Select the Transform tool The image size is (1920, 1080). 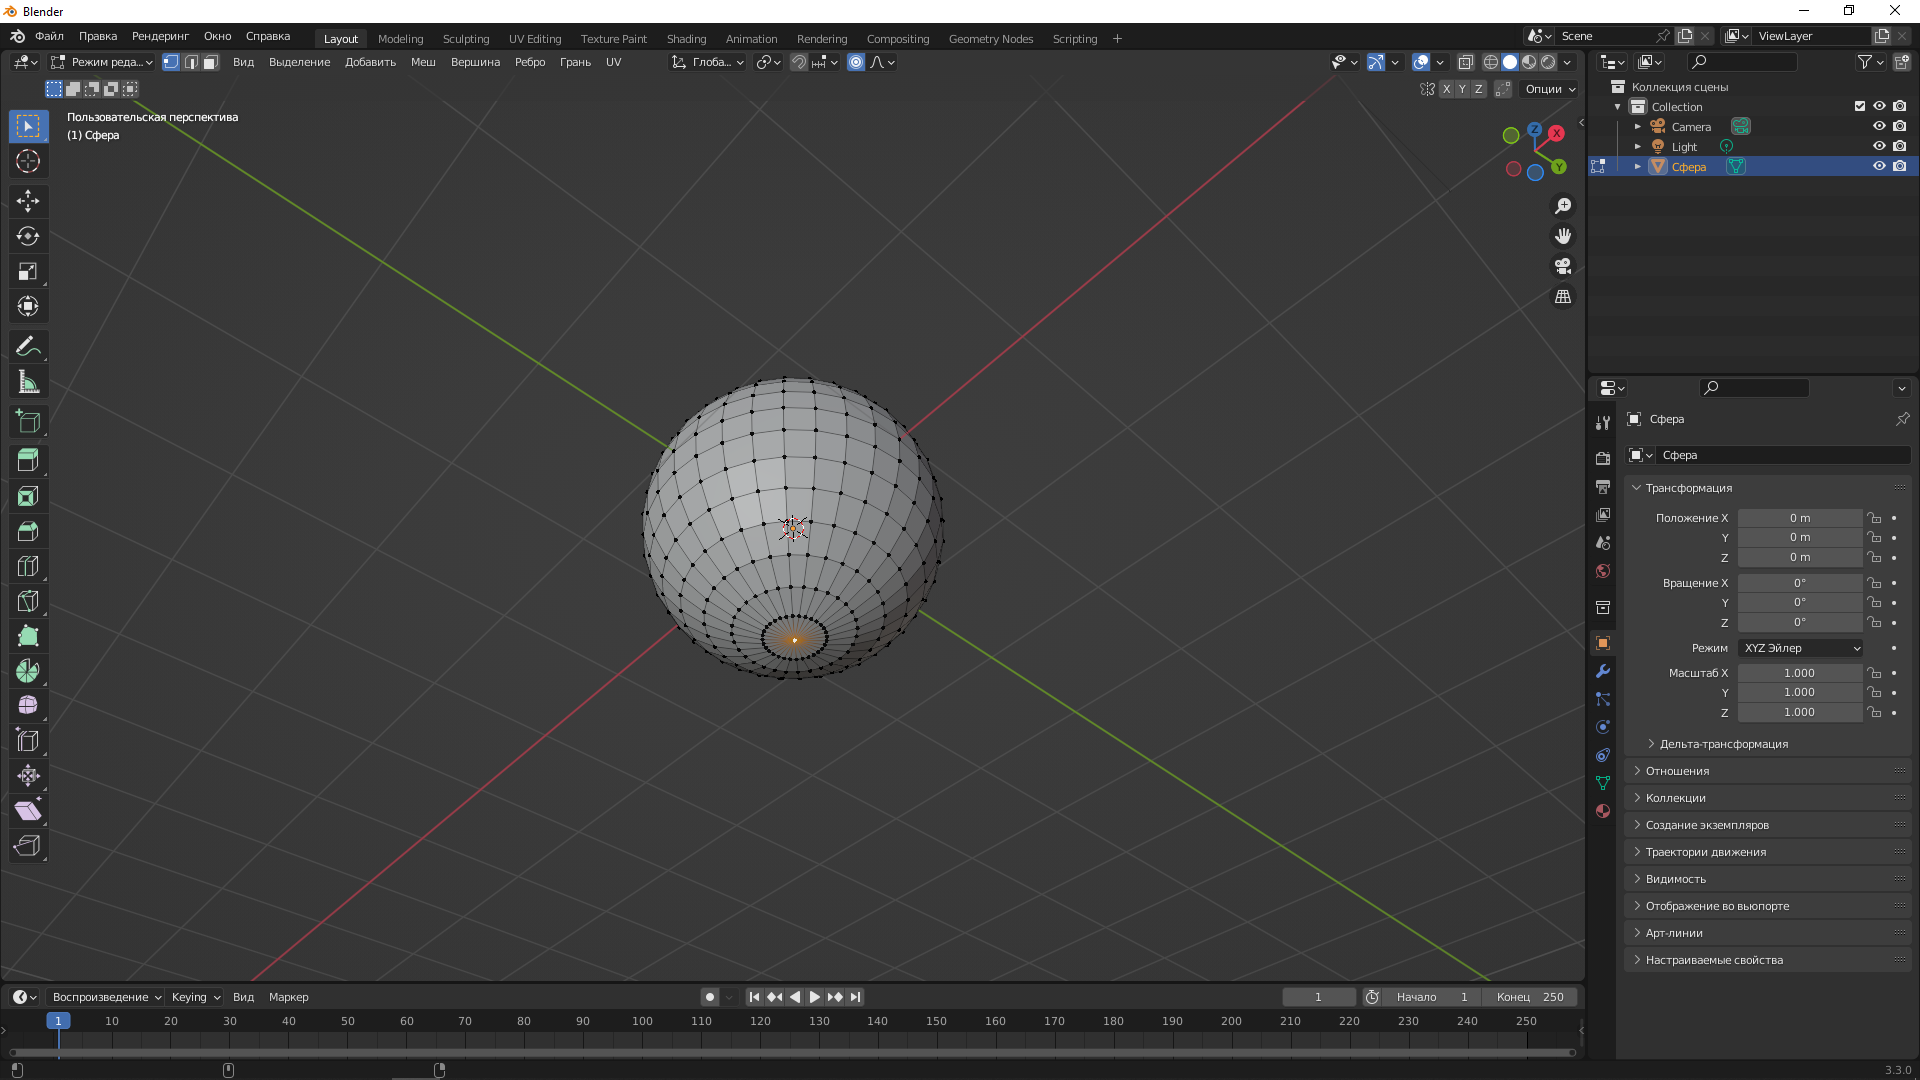point(28,306)
